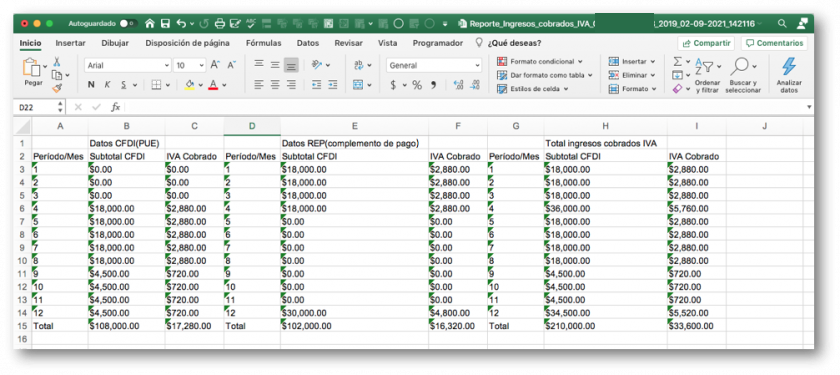Switch to the Vista tab

tap(387, 43)
